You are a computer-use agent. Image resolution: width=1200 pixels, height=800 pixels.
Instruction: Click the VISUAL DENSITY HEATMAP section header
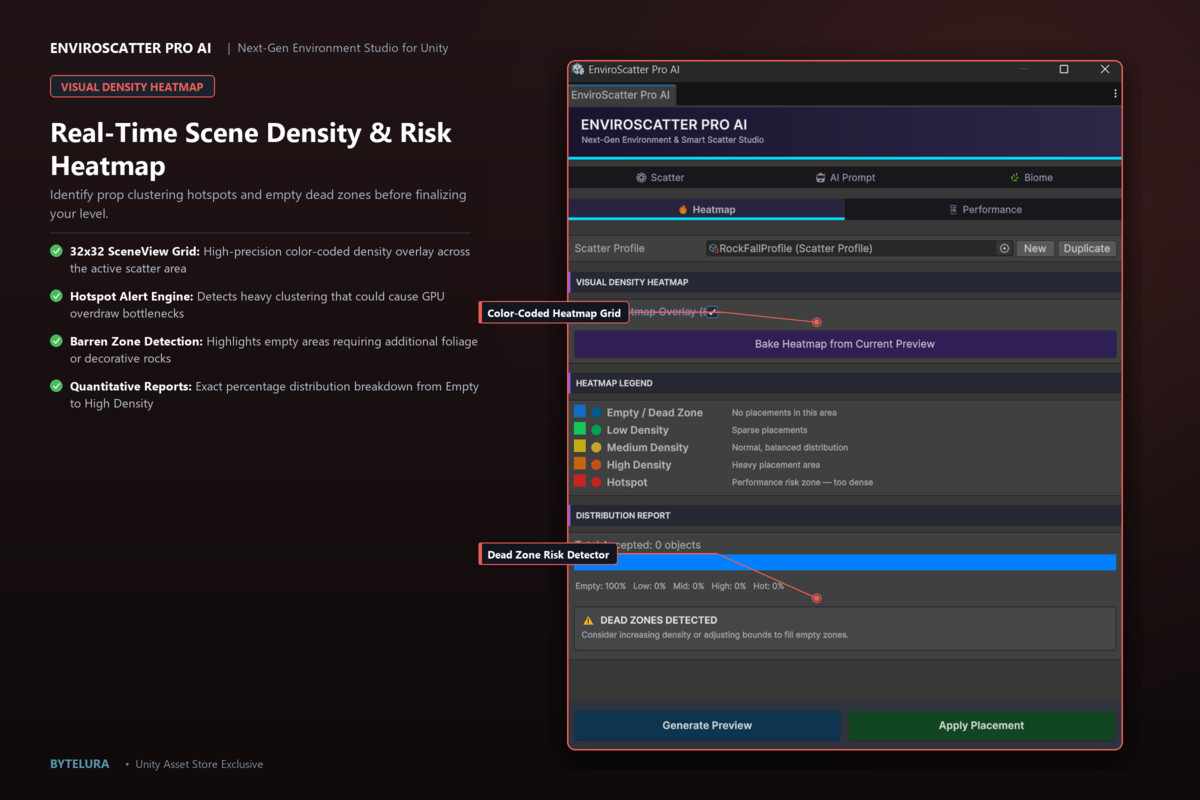coord(845,282)
